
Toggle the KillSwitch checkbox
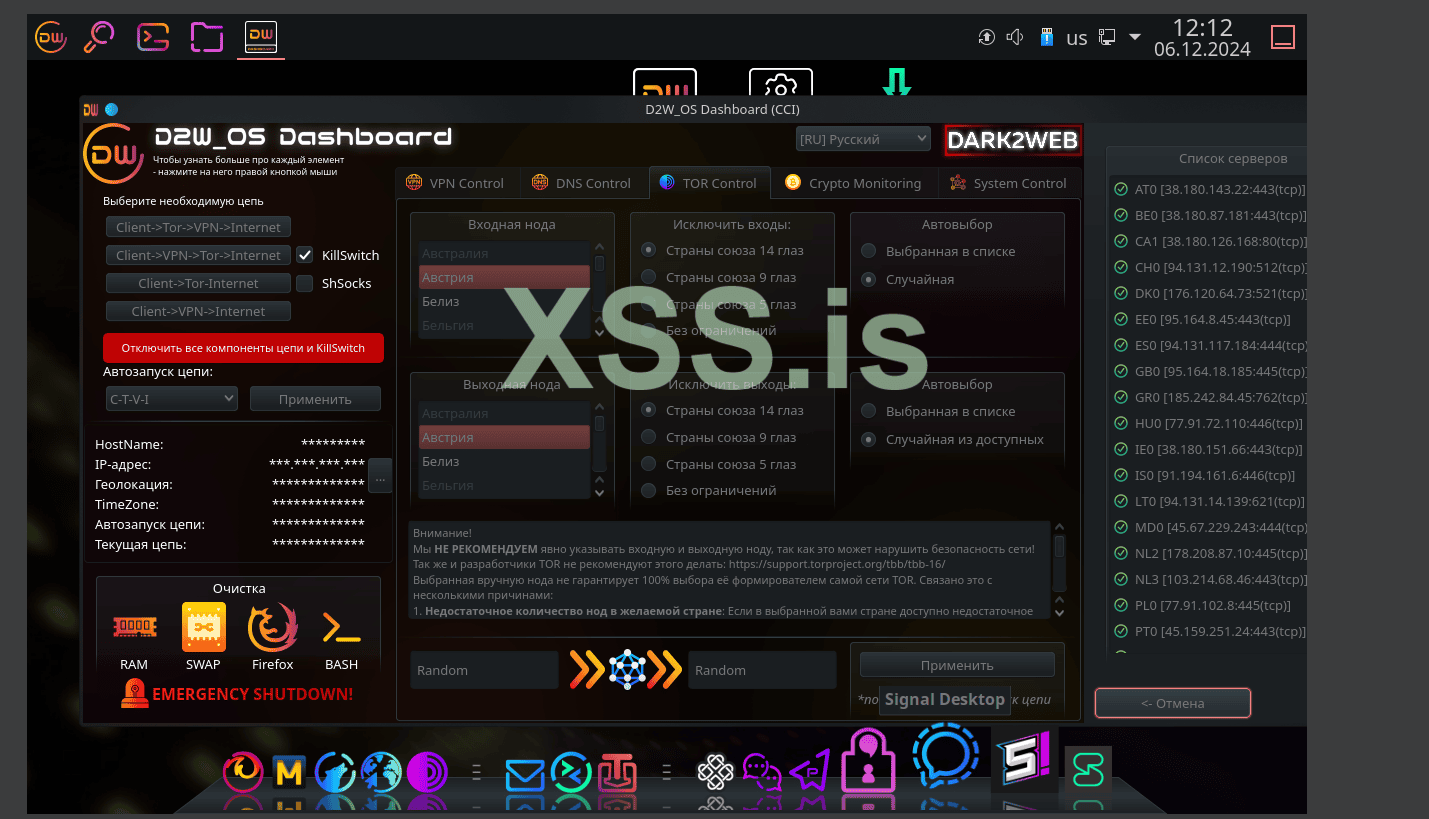click(x=305, y=255)
